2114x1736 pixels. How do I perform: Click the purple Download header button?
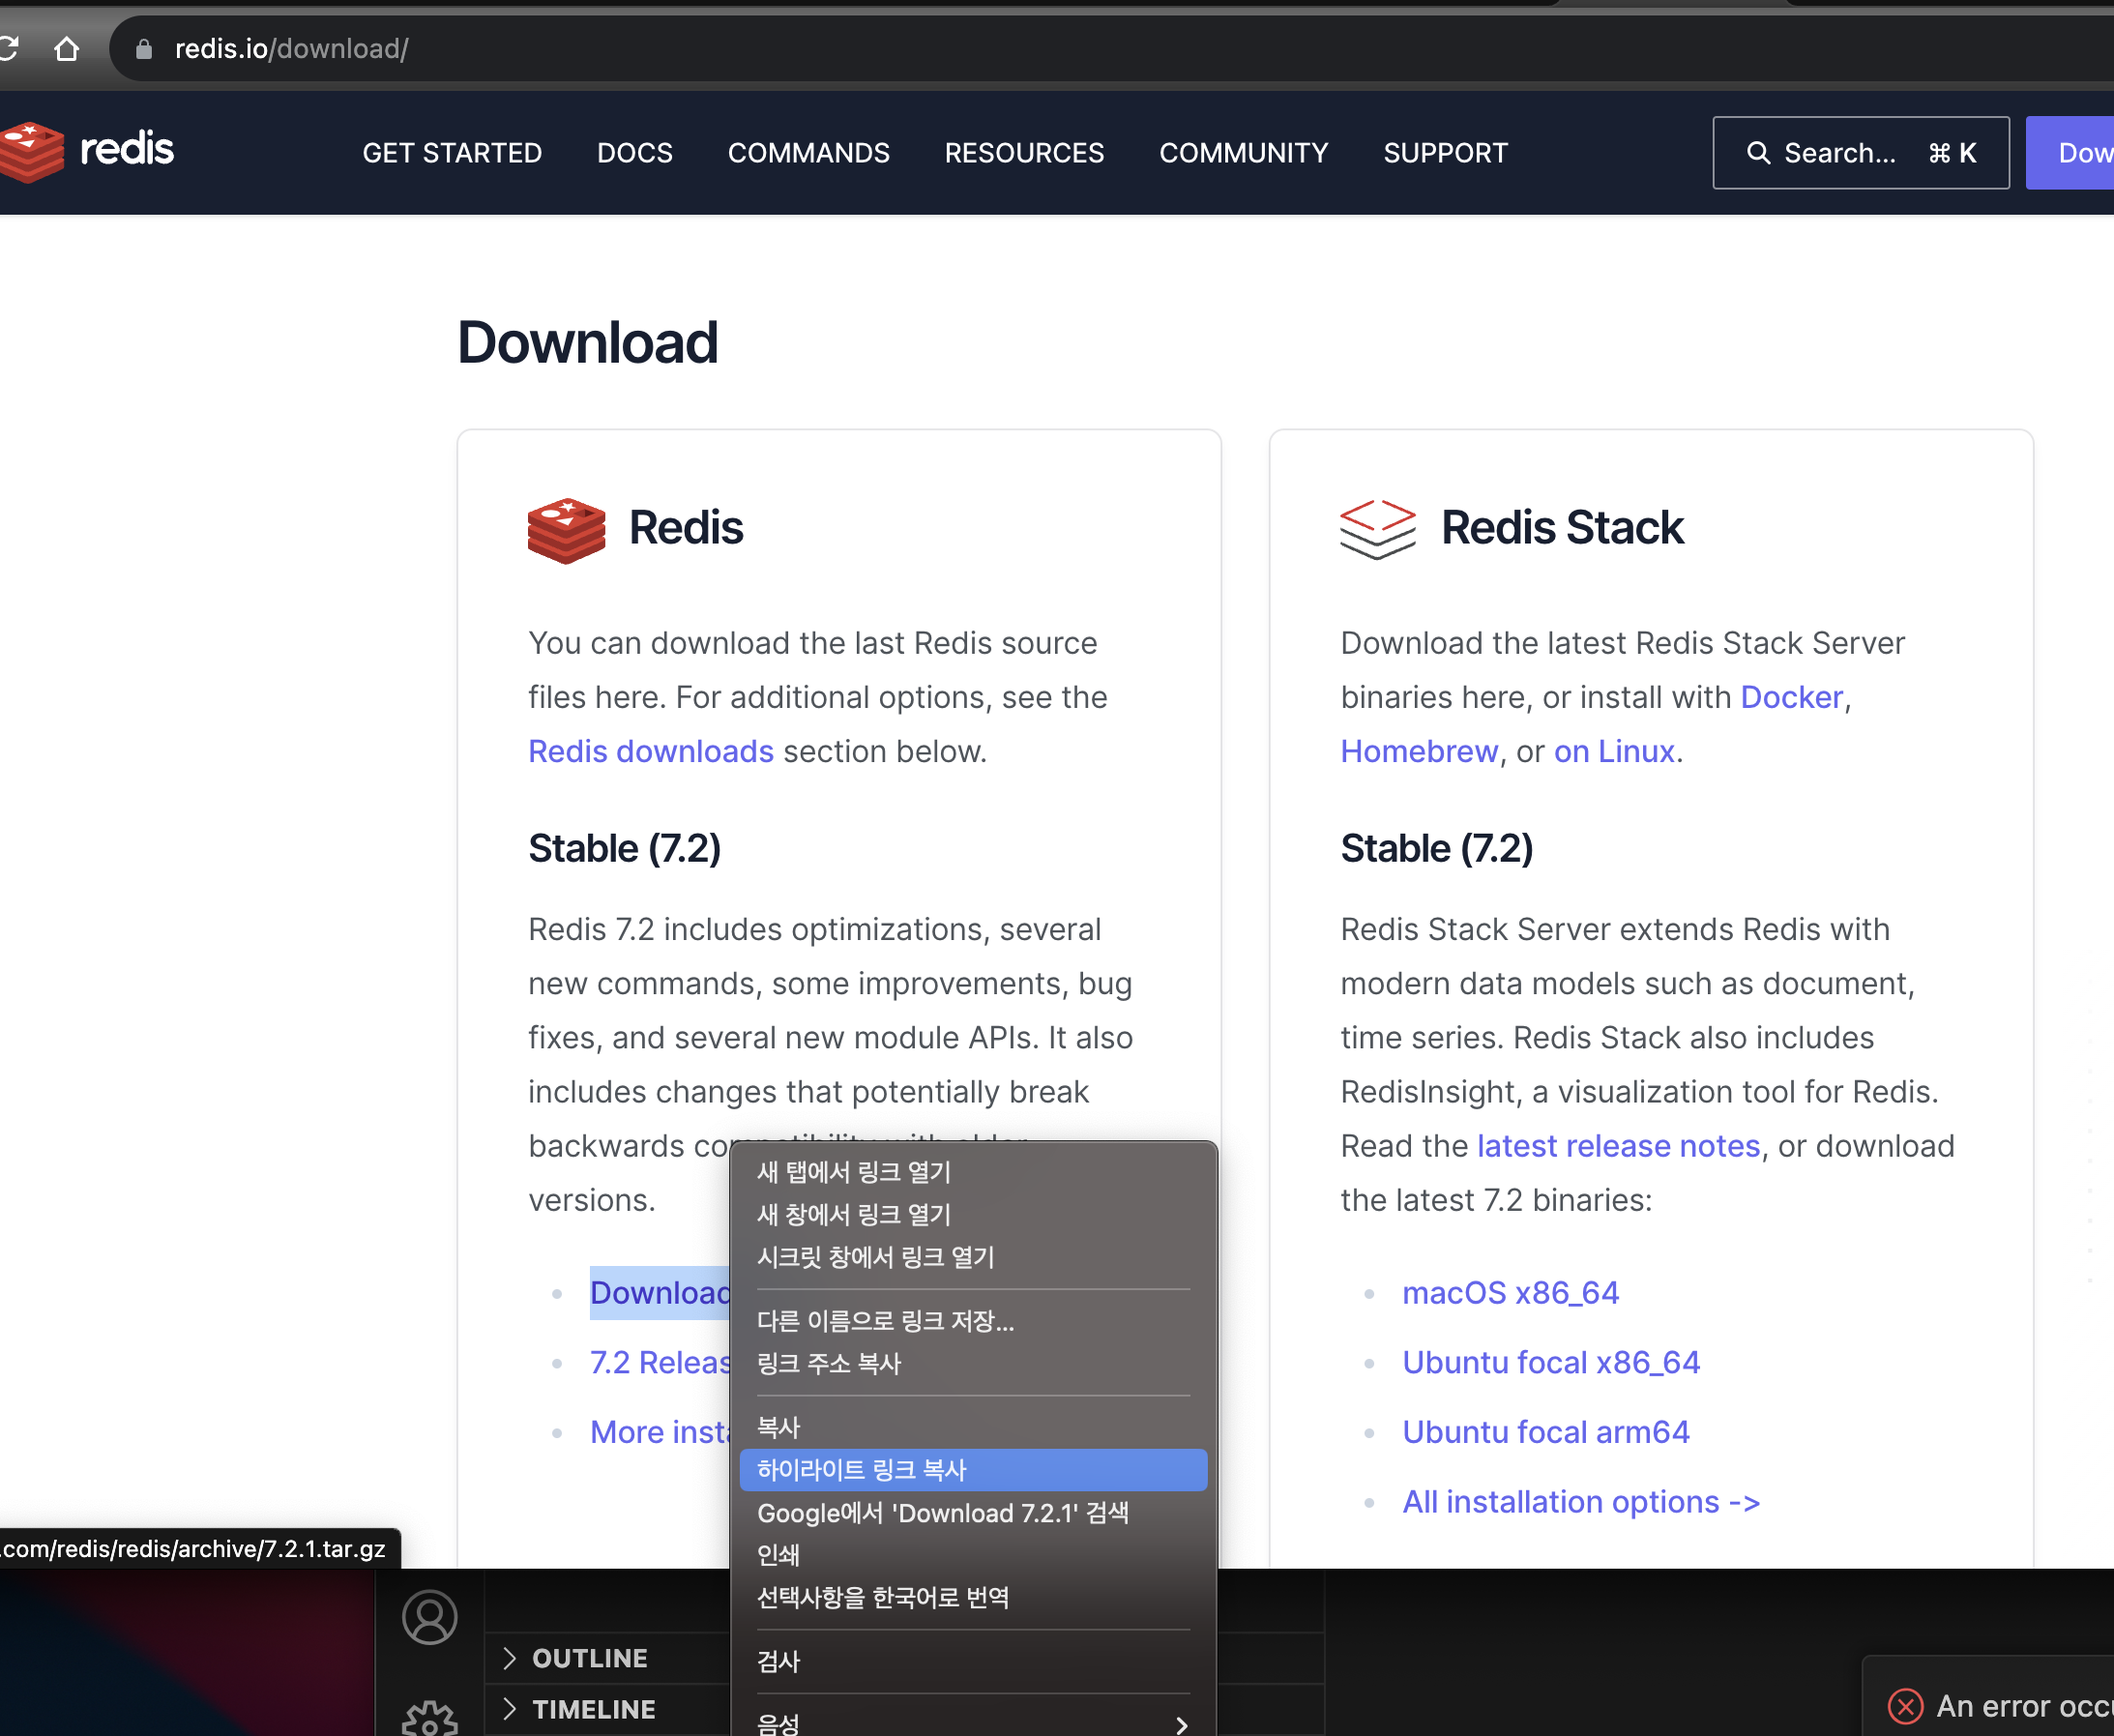point(2070,153)
